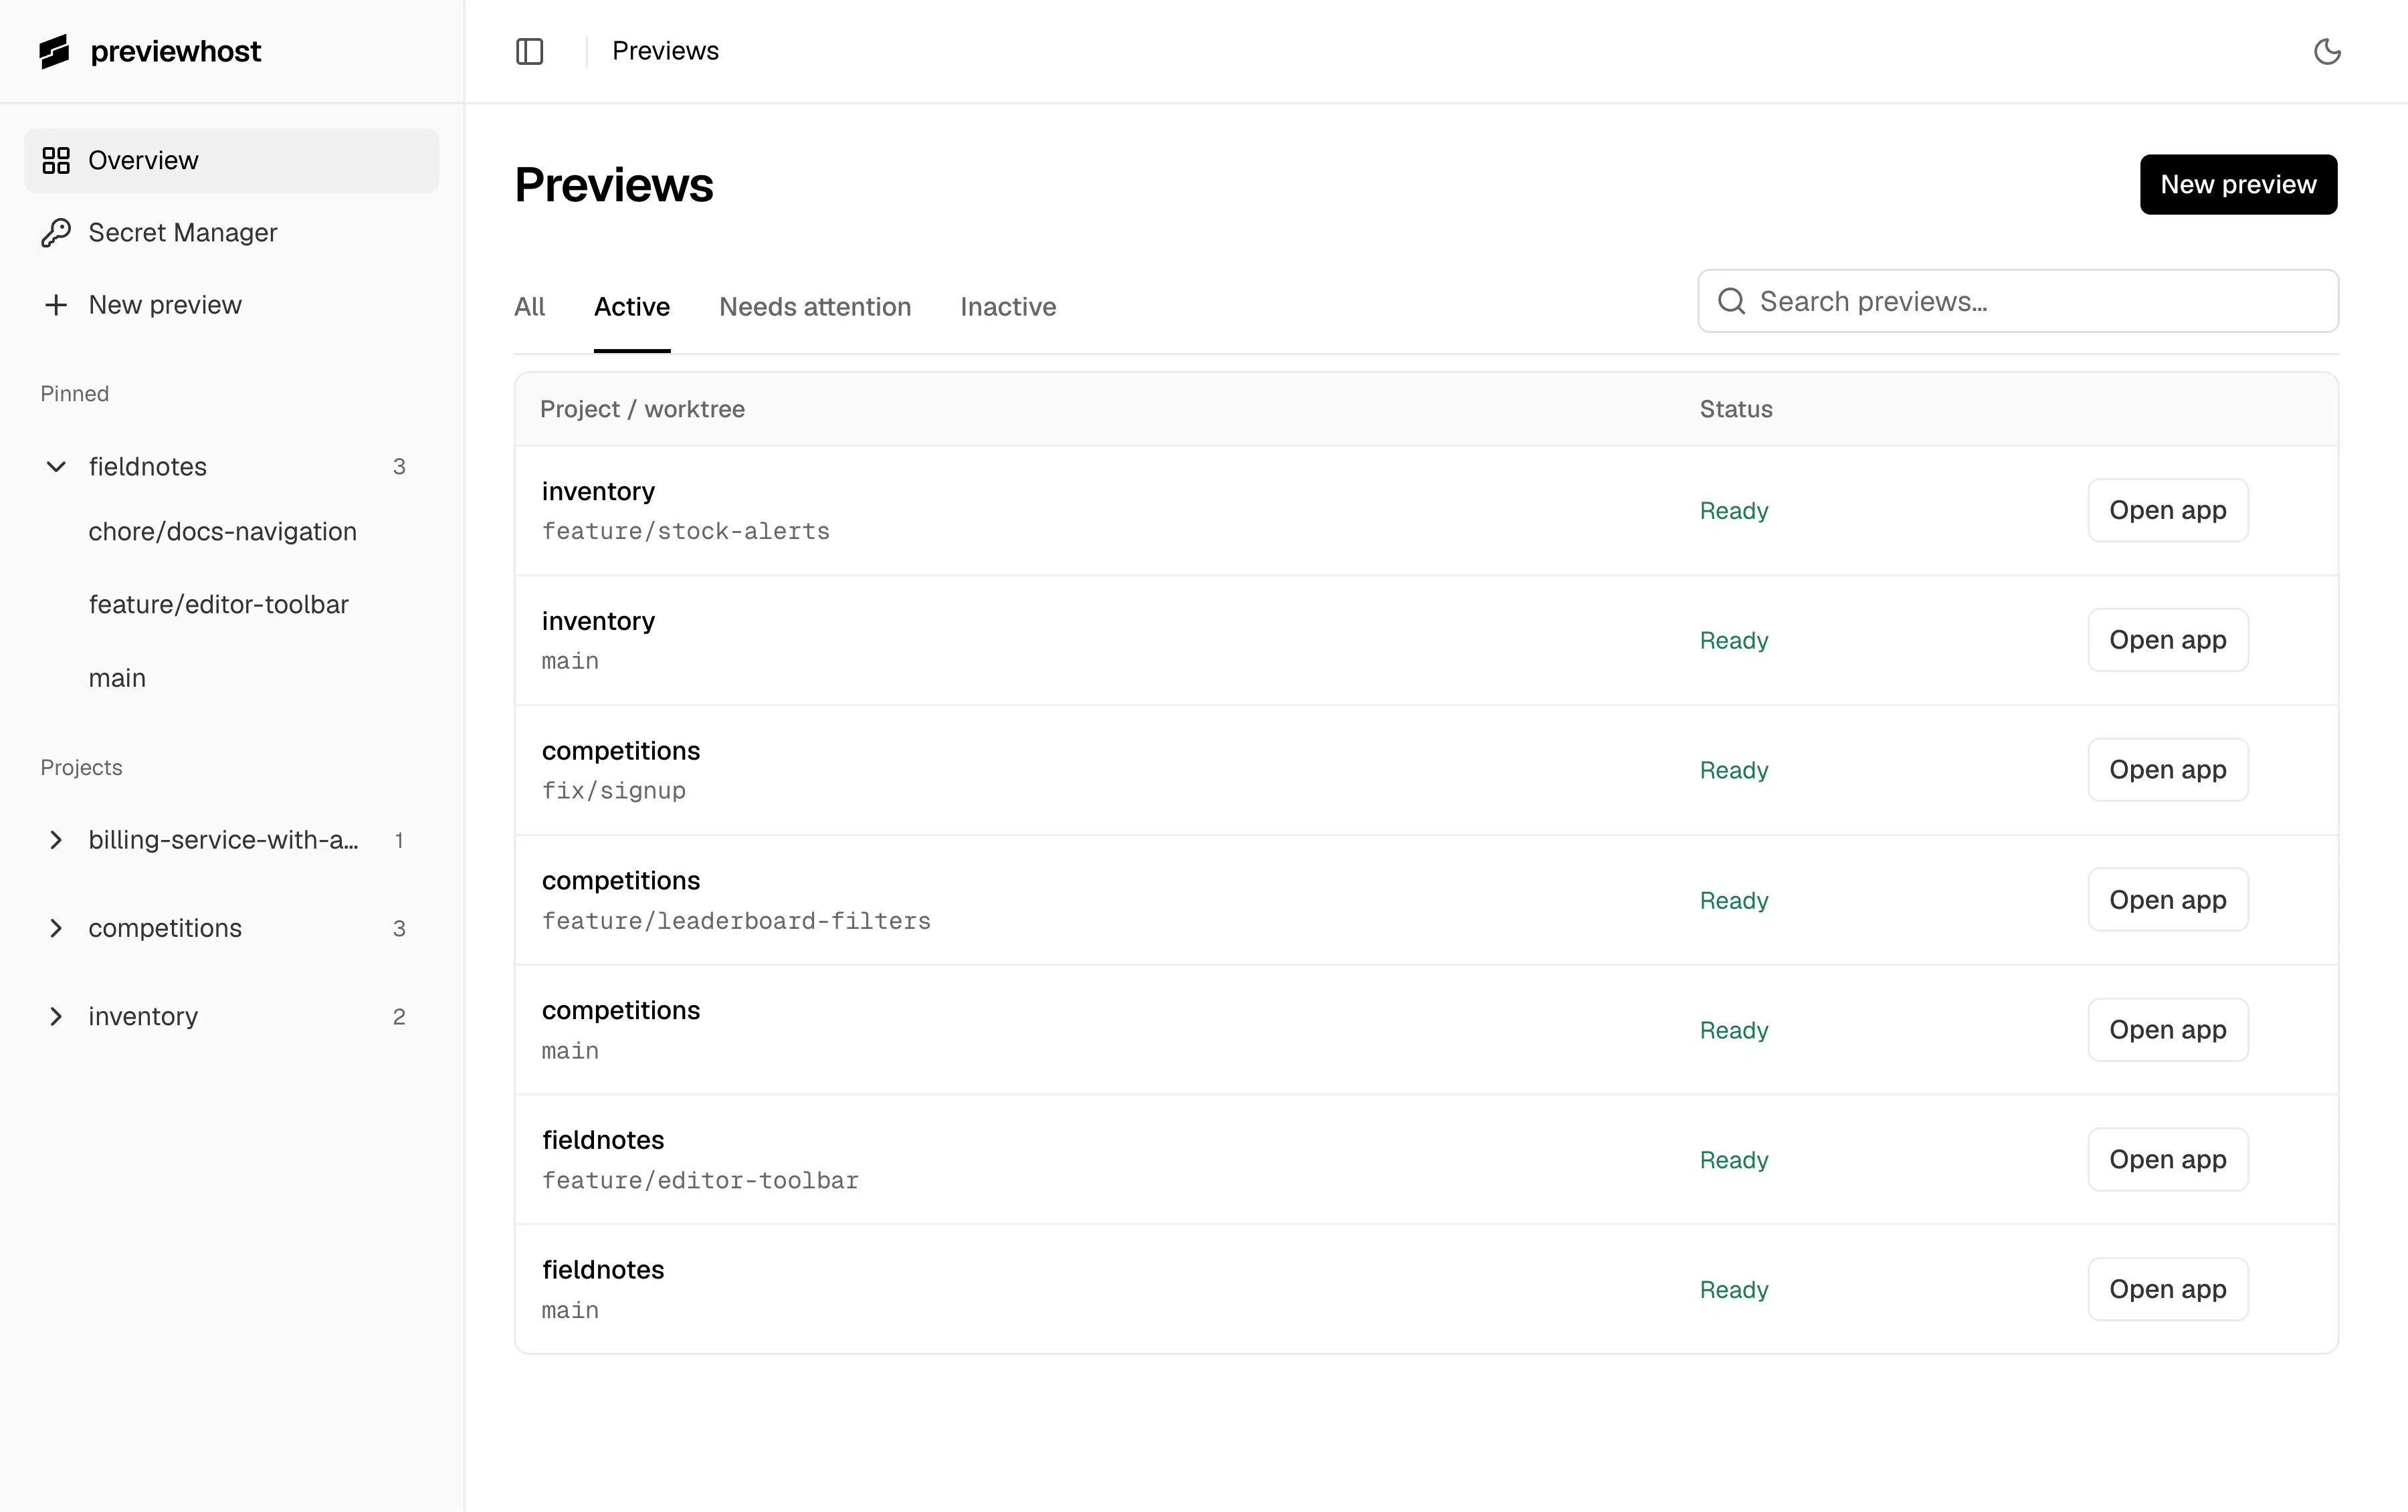Expand the inventory project in sidebar

pos(56,1016)
